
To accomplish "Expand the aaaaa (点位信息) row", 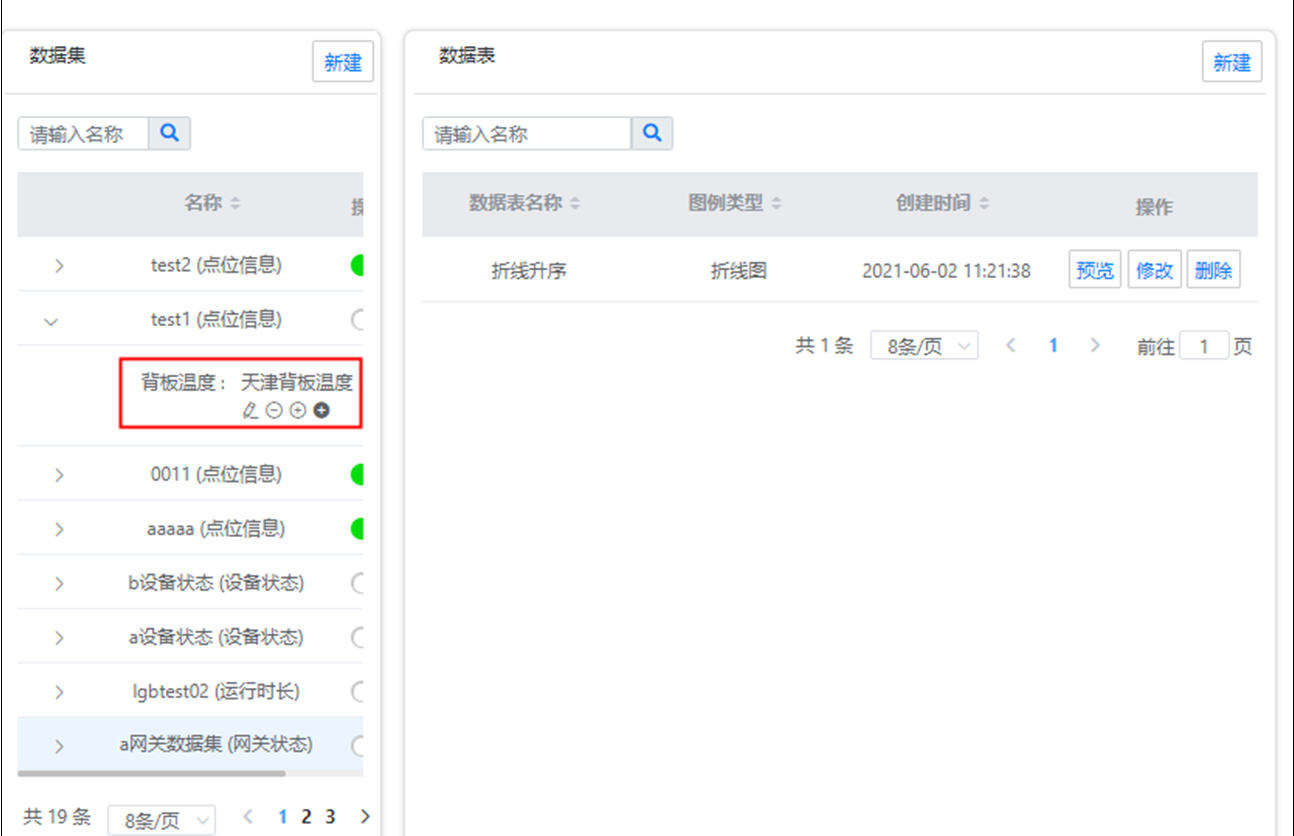I will pos(59,529).
